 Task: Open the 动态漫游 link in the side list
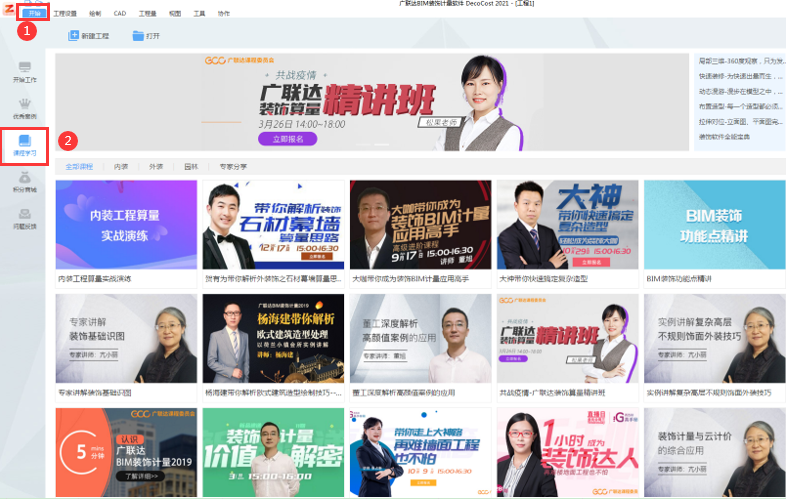pos(741,91)
